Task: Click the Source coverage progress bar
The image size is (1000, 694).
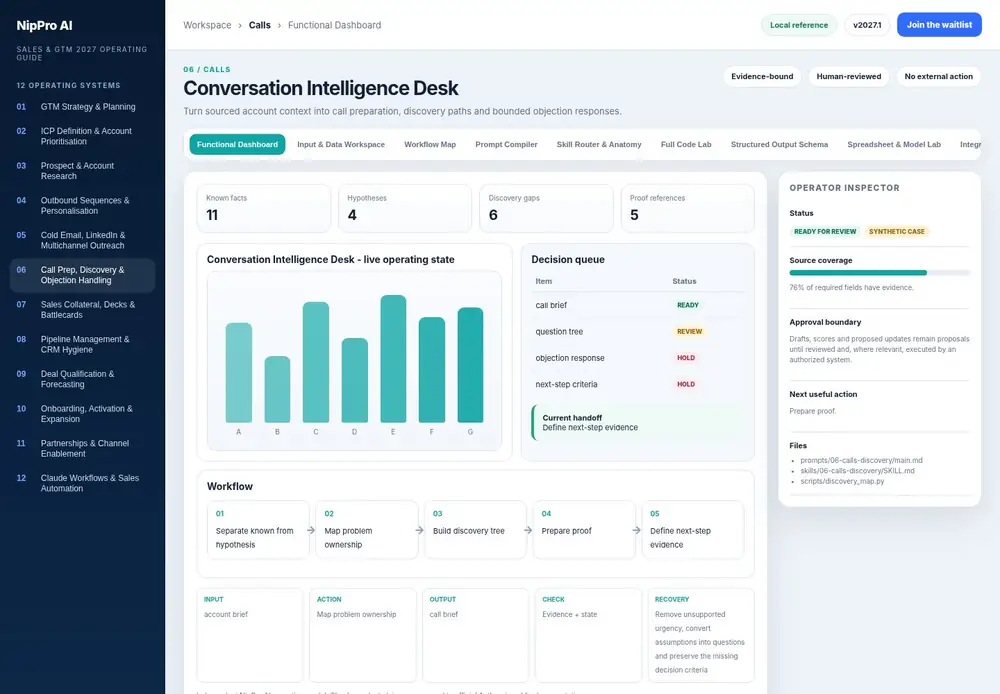Action: point(879,272)
